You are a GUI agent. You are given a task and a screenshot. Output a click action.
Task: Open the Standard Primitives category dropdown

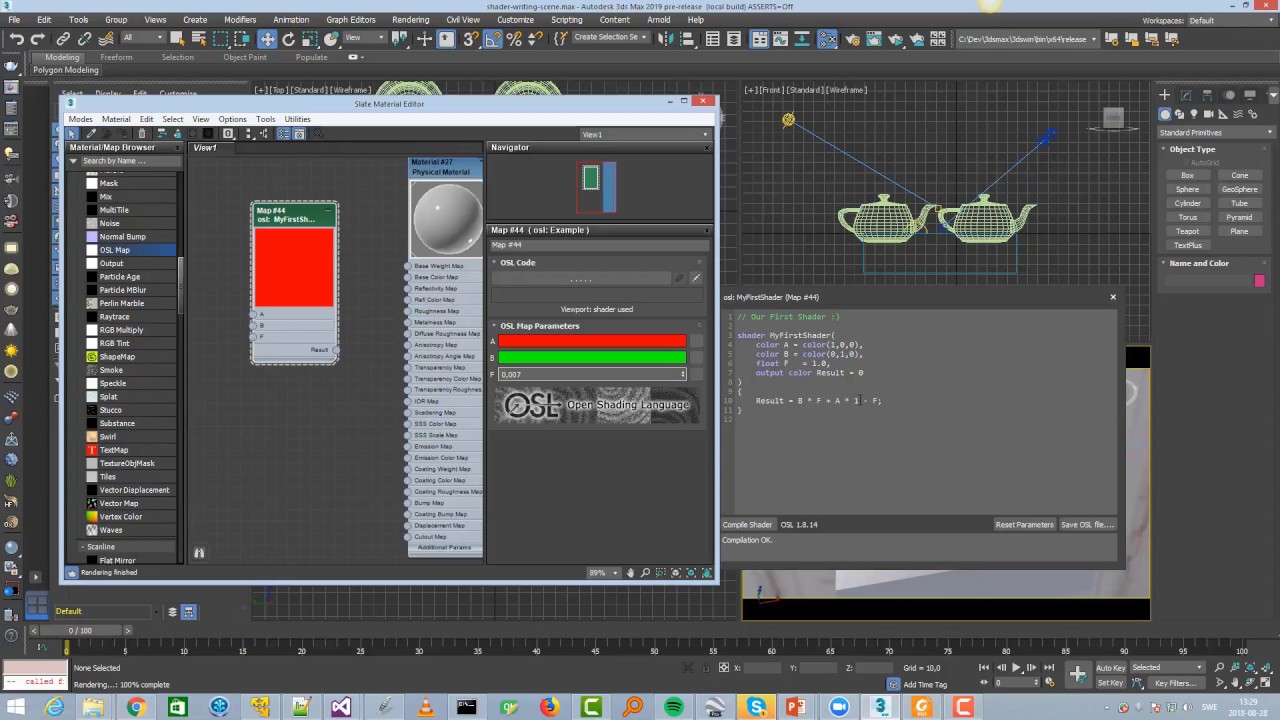click(1215, 133)
